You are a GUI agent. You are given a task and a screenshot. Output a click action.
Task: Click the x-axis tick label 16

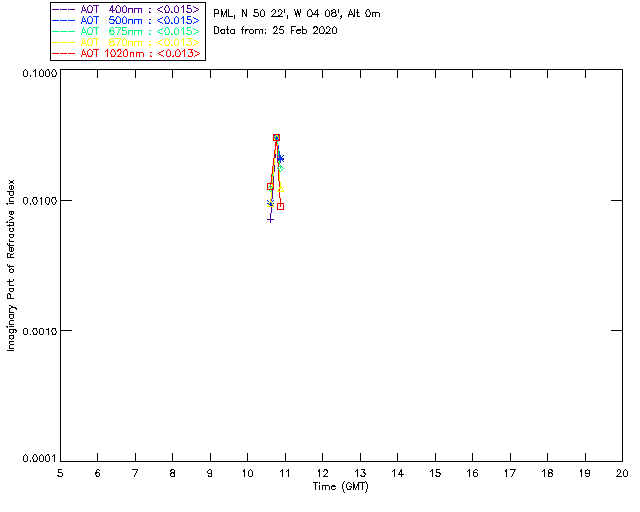pyautogui.click(x=472, y=473)
